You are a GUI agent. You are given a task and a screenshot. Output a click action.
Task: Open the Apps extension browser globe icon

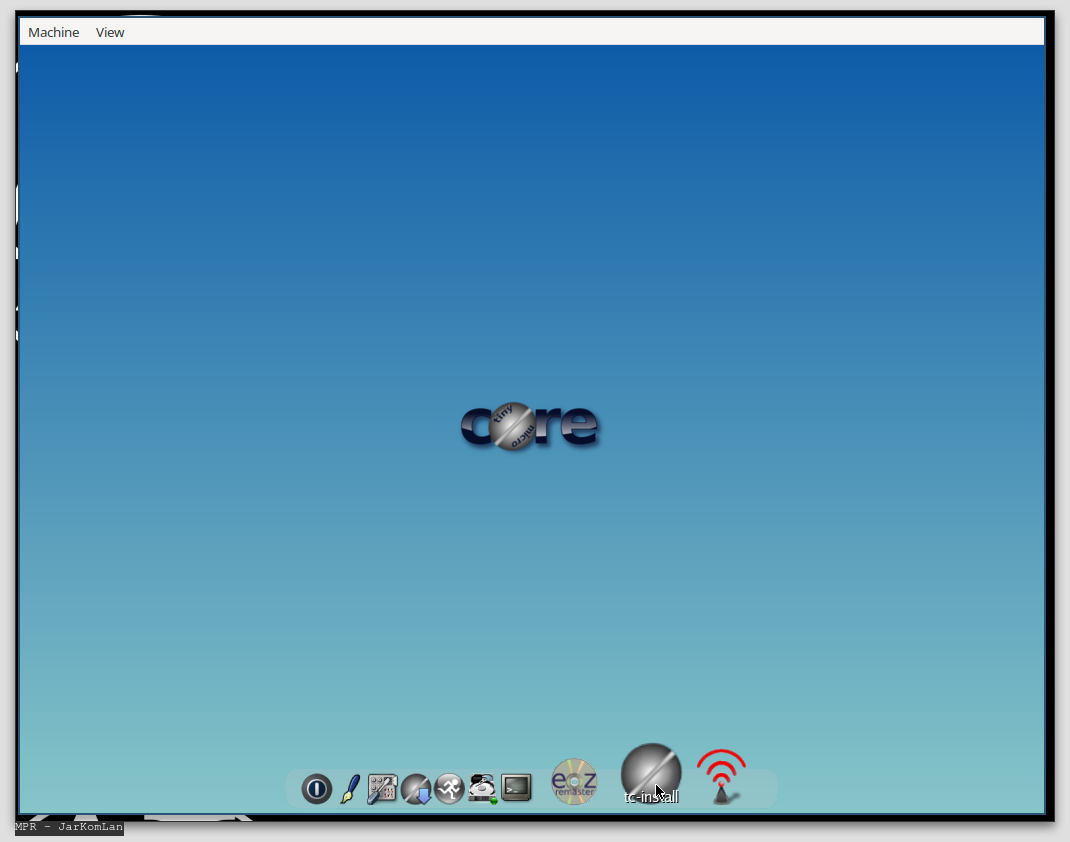[418, 789]
